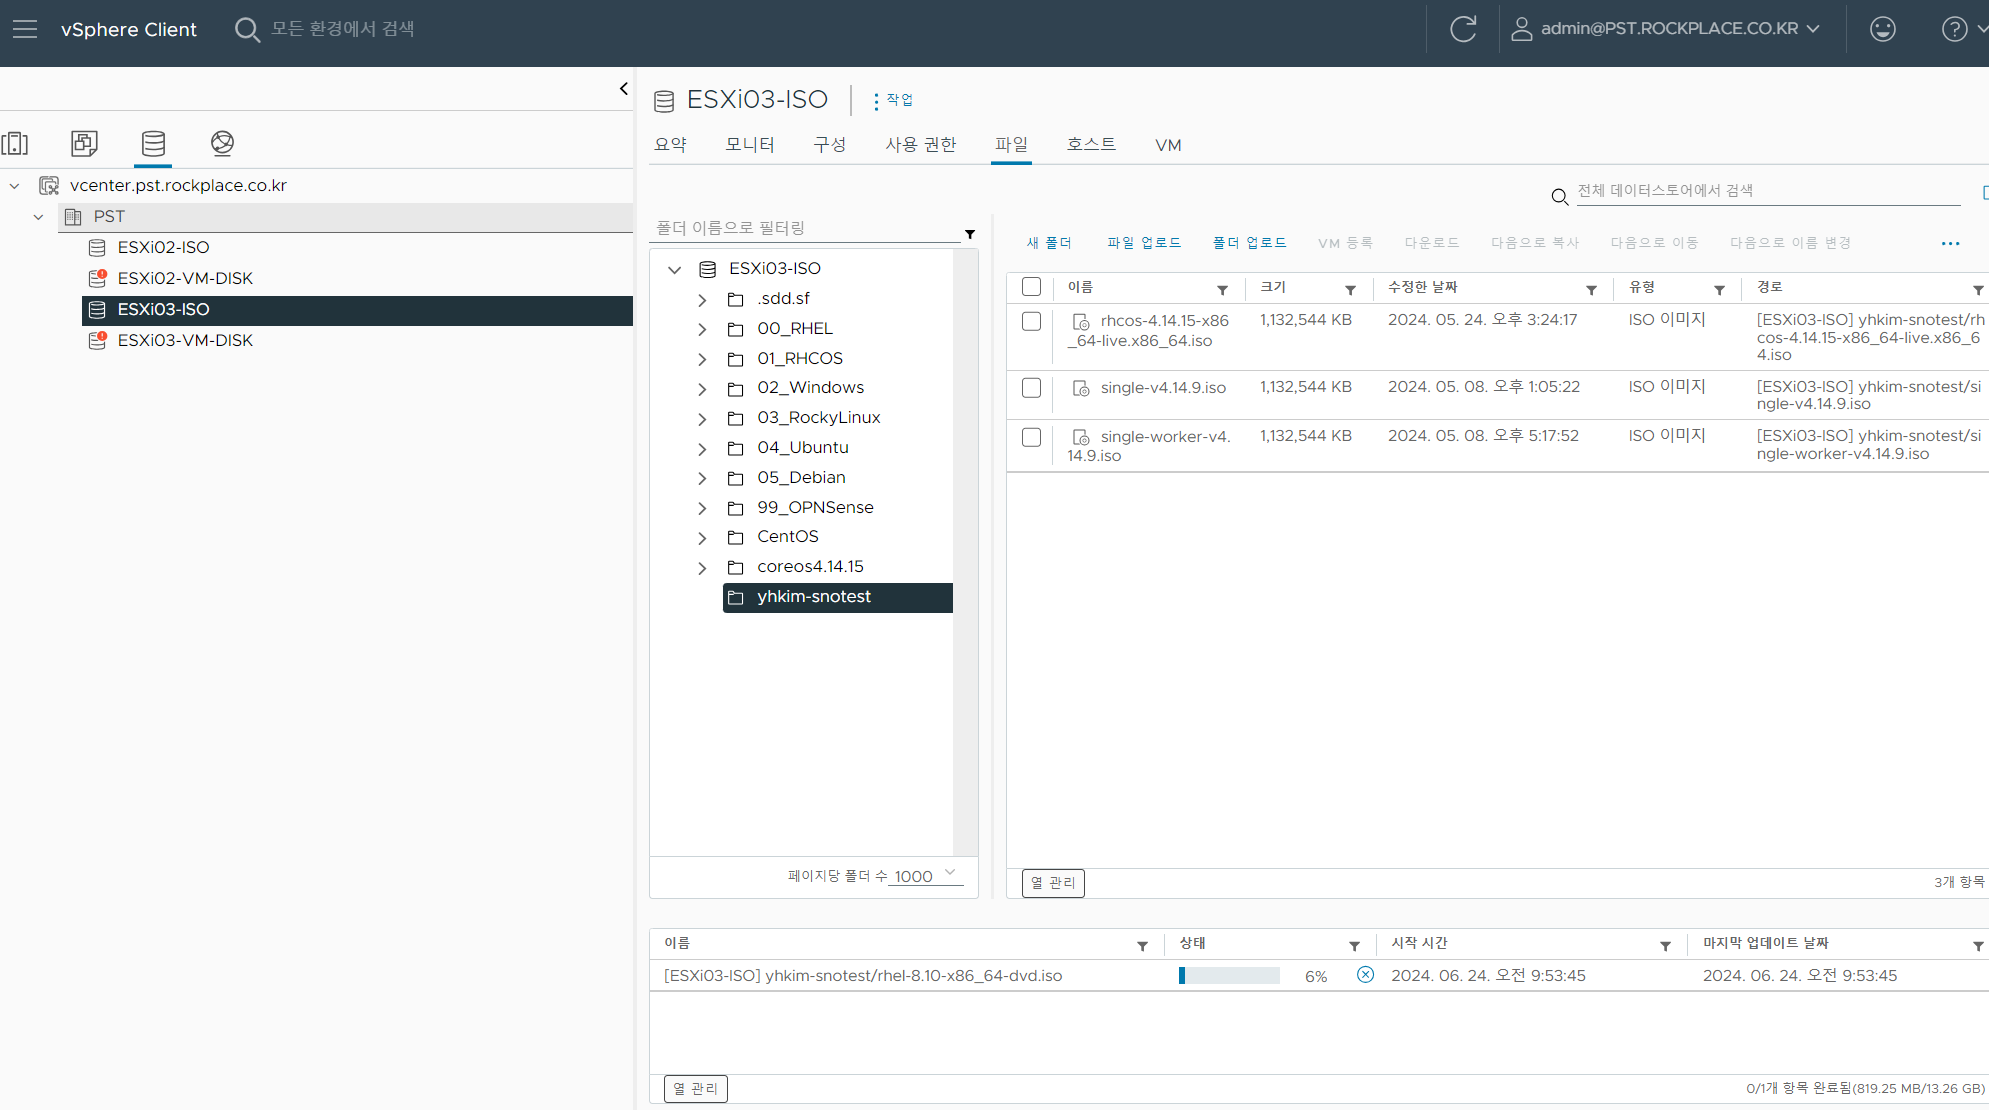Open the folders-per-page 1000 dropdown
The image size is (1989, 1110).
pos(926,876)
